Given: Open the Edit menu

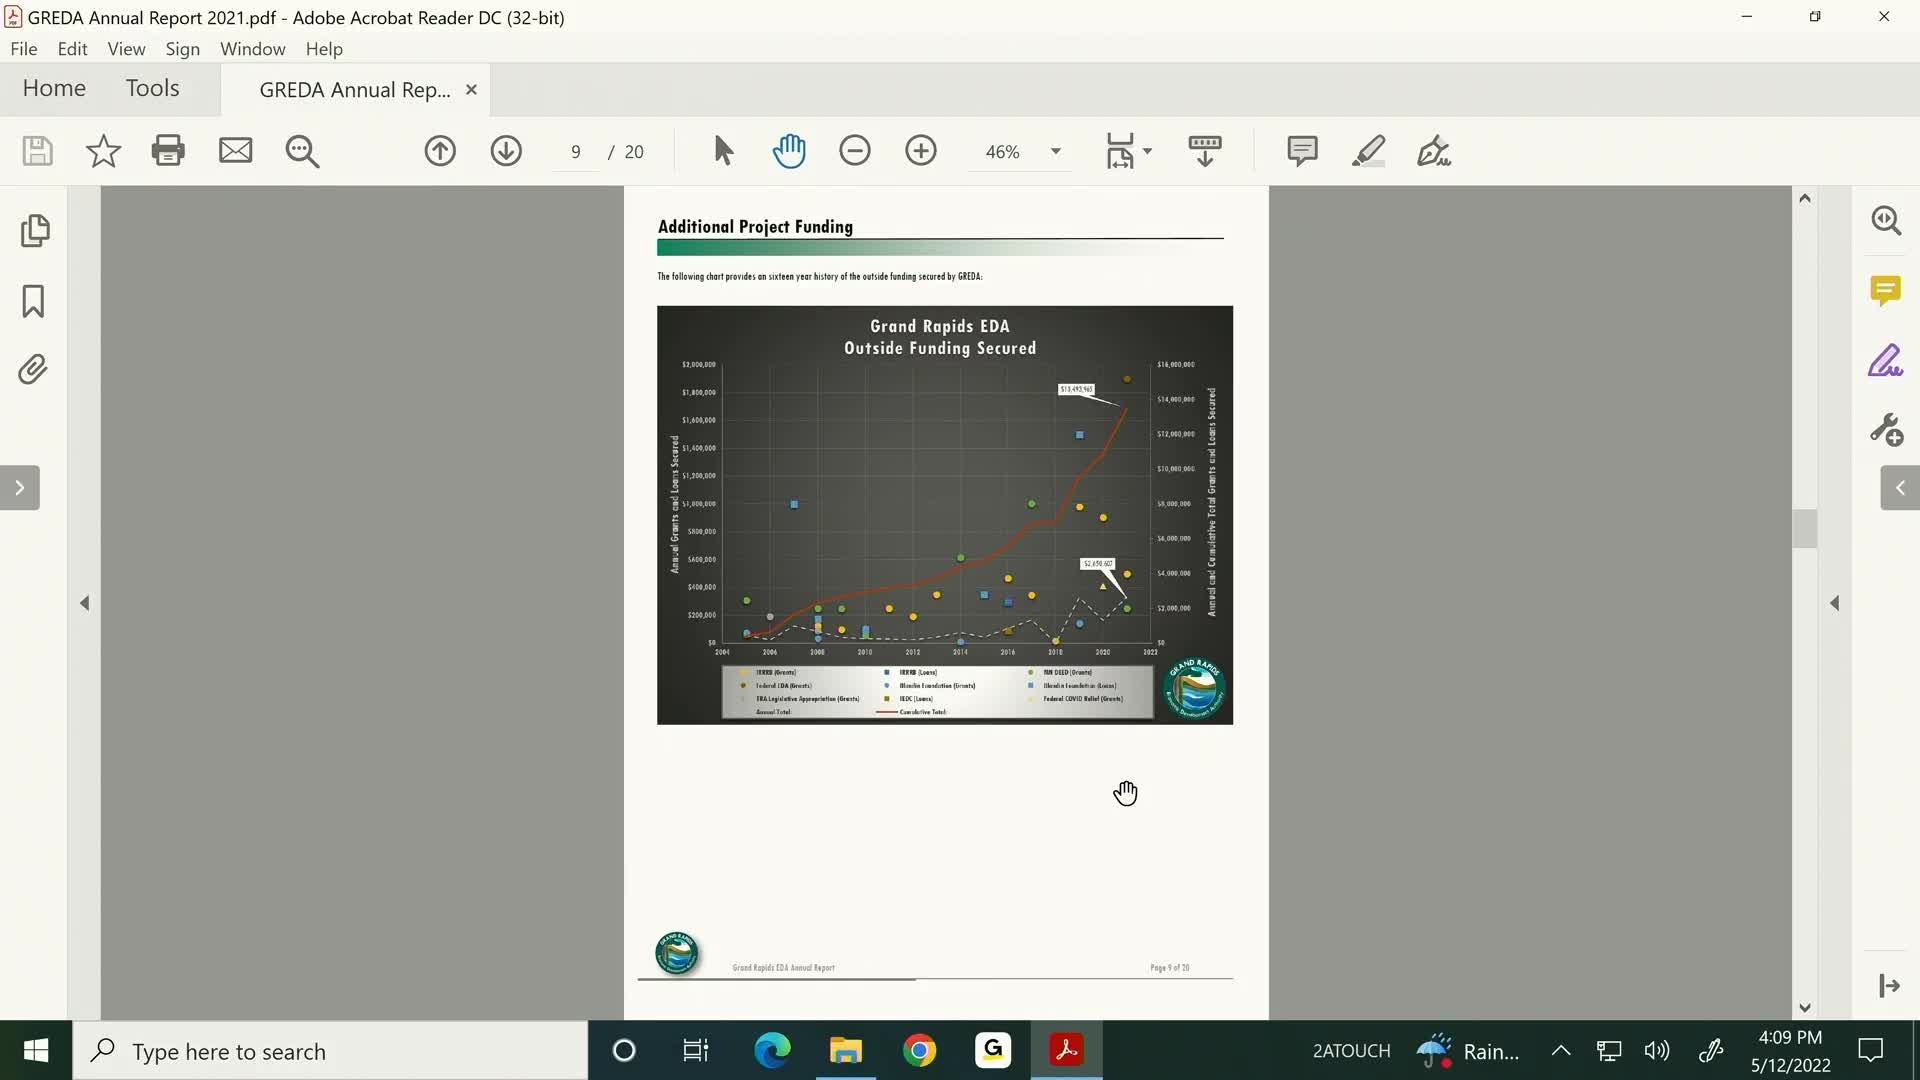Looking at the screenshot, I should pyautogui.click(x=72, y=49).
